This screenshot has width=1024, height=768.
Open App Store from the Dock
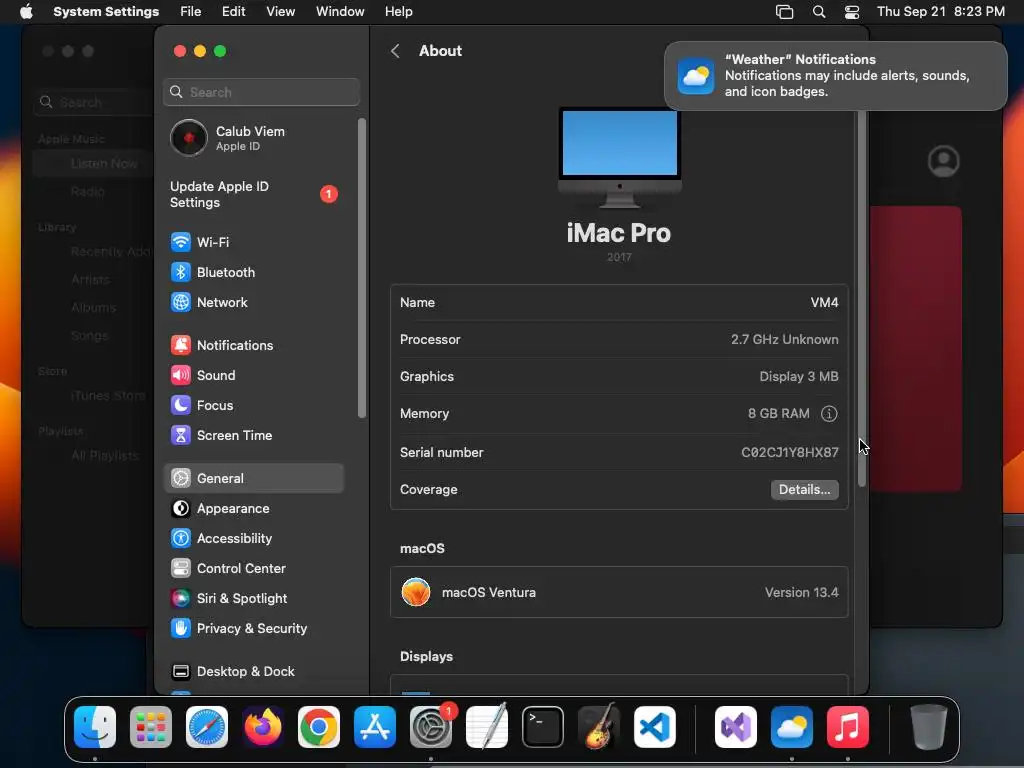375,727
